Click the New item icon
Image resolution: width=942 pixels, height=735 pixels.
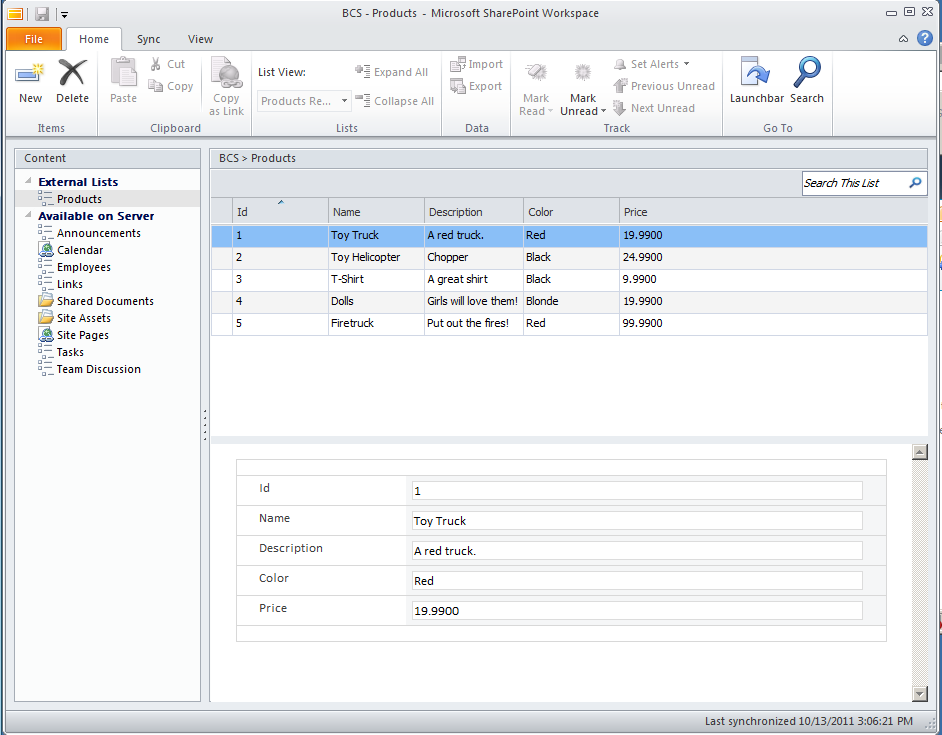(30, 73)
